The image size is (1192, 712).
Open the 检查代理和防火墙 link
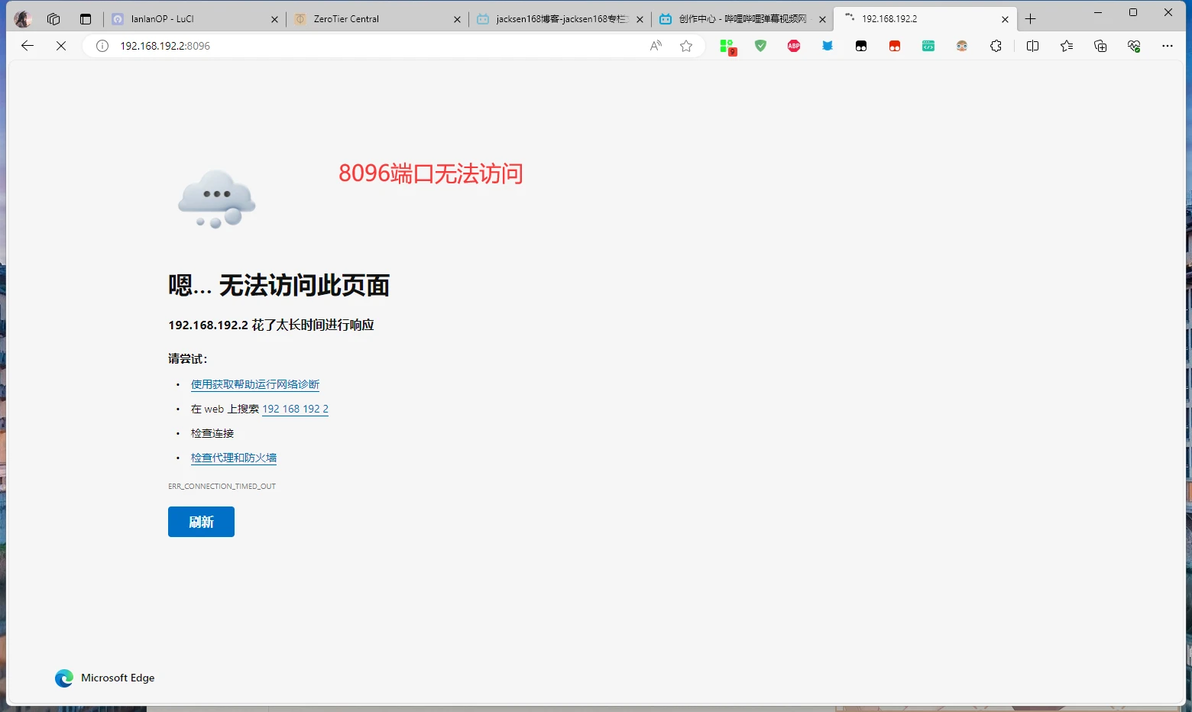tap(233, 457)
